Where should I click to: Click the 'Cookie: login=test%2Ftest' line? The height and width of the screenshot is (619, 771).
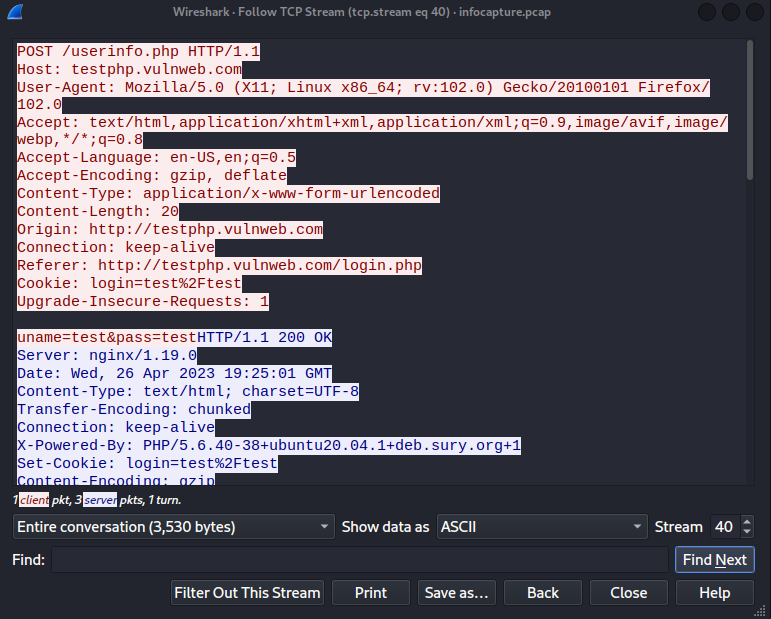[129, 283]
